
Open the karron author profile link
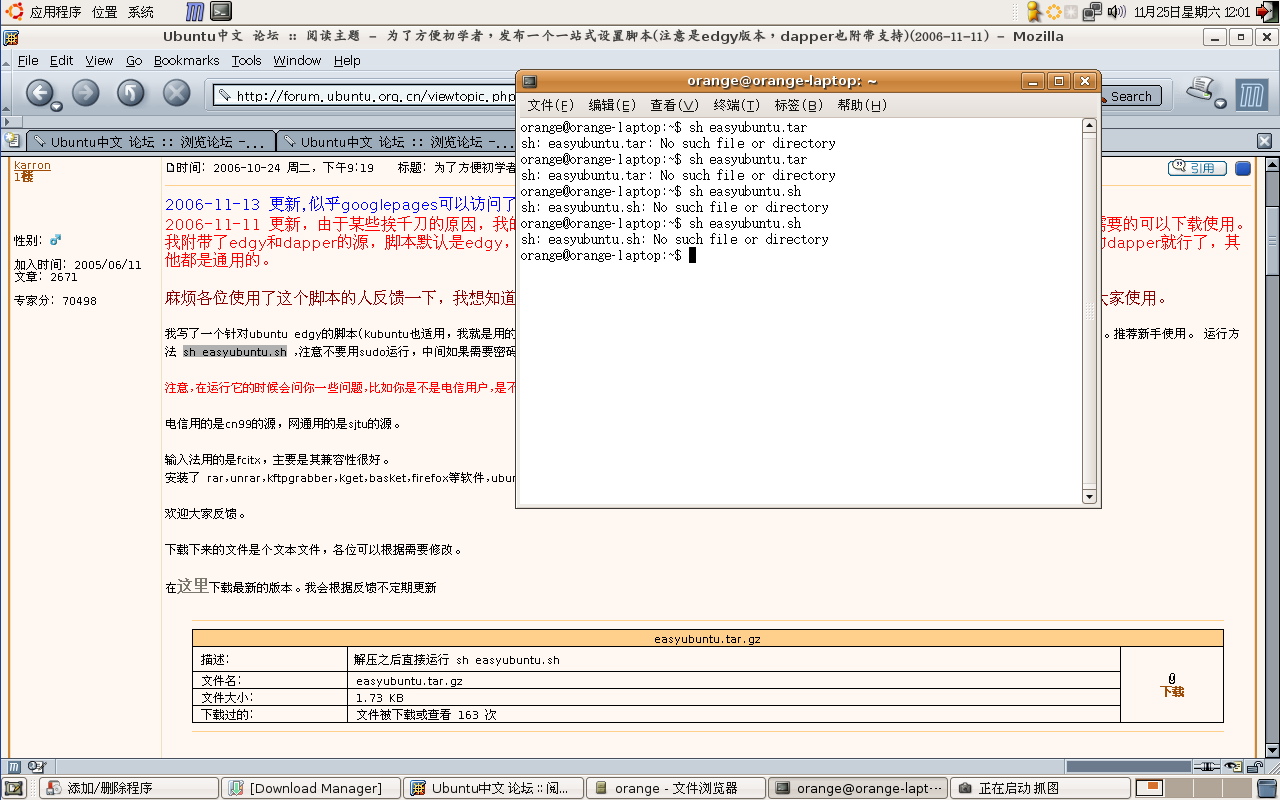click(x=32, y=165)
